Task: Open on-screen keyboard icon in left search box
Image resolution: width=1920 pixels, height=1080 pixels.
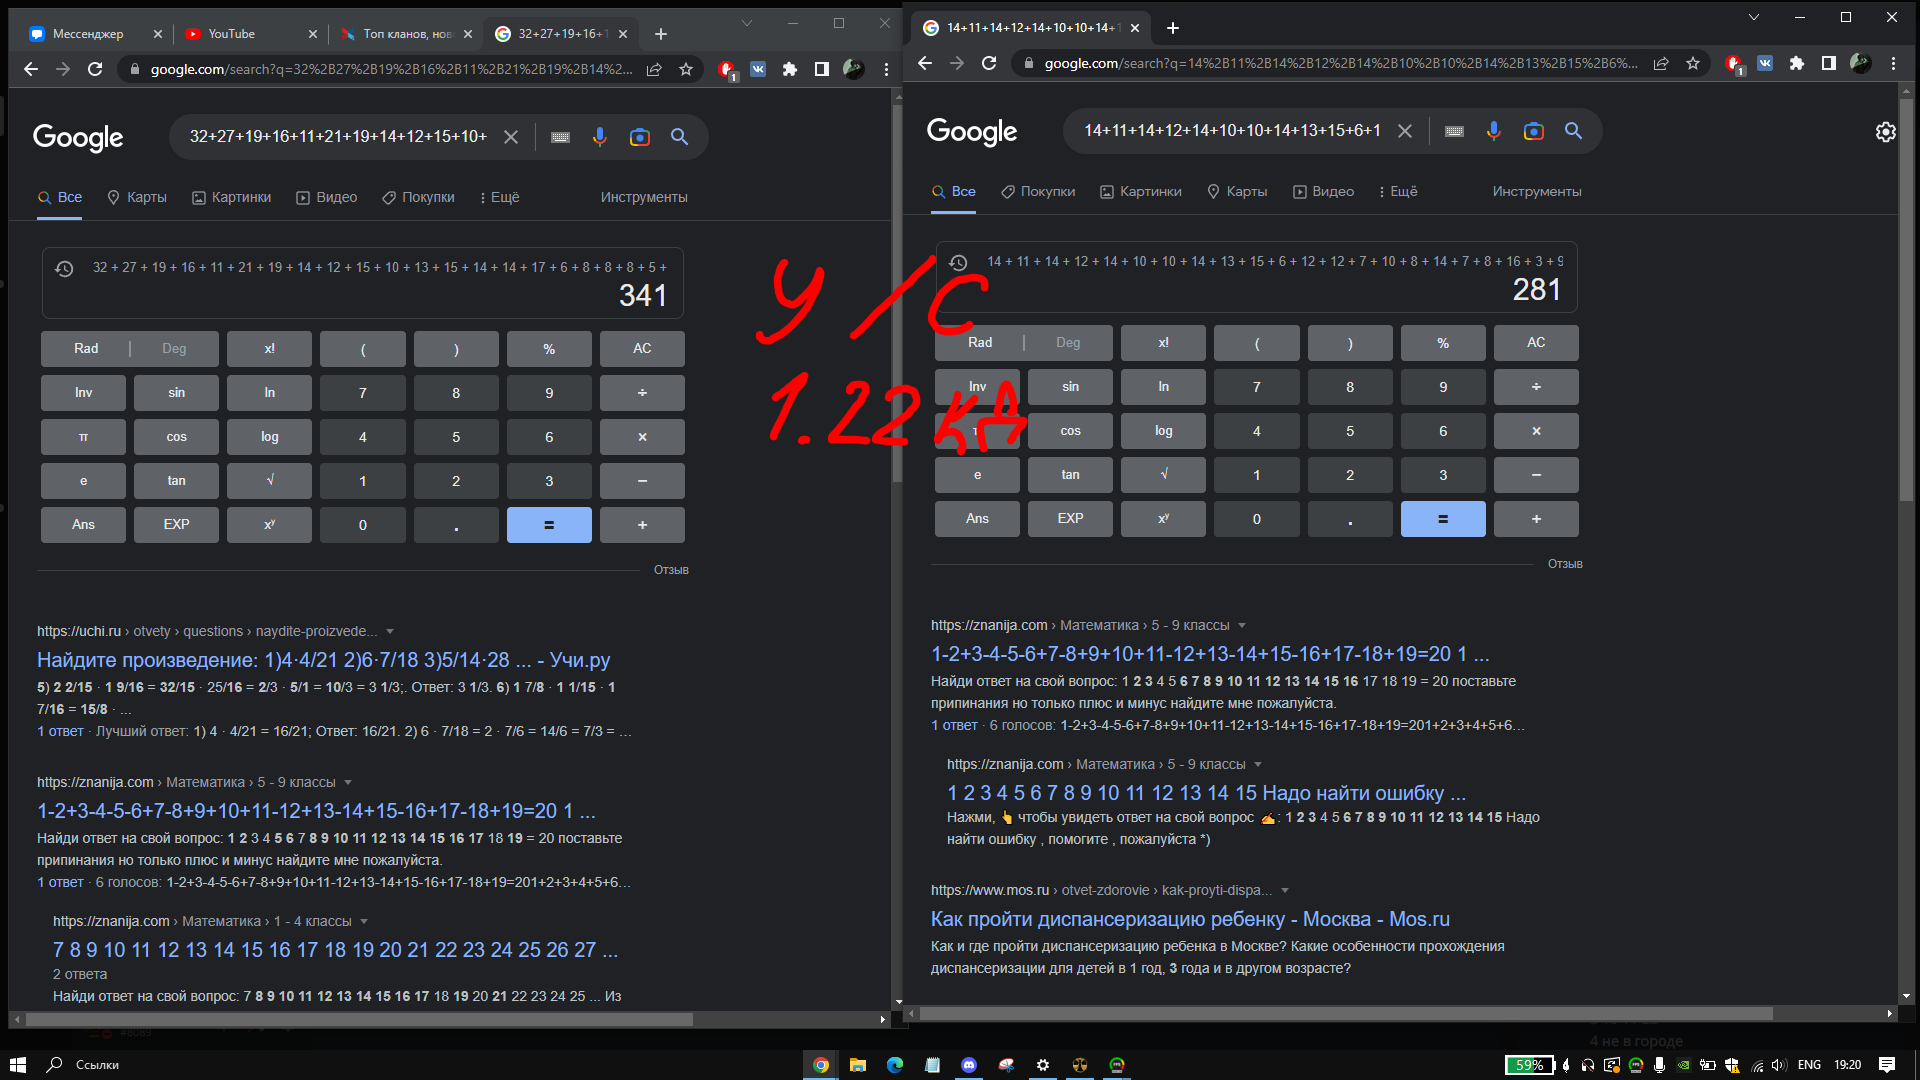Action: pos(560,137)
